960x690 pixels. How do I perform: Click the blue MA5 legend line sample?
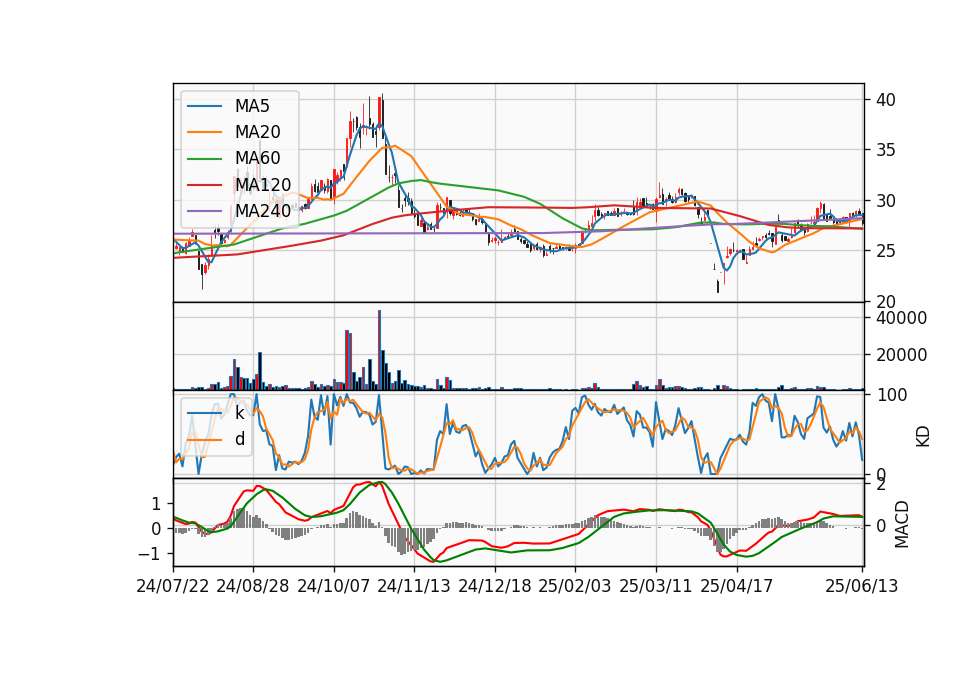(x=204, y=106)
